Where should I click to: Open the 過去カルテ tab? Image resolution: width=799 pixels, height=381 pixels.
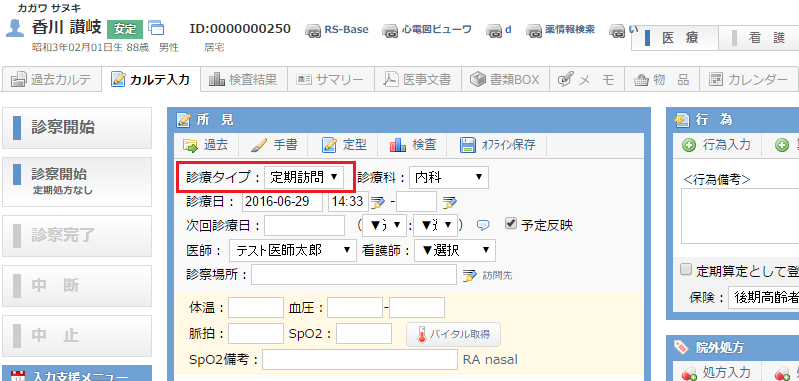[51, 79]
